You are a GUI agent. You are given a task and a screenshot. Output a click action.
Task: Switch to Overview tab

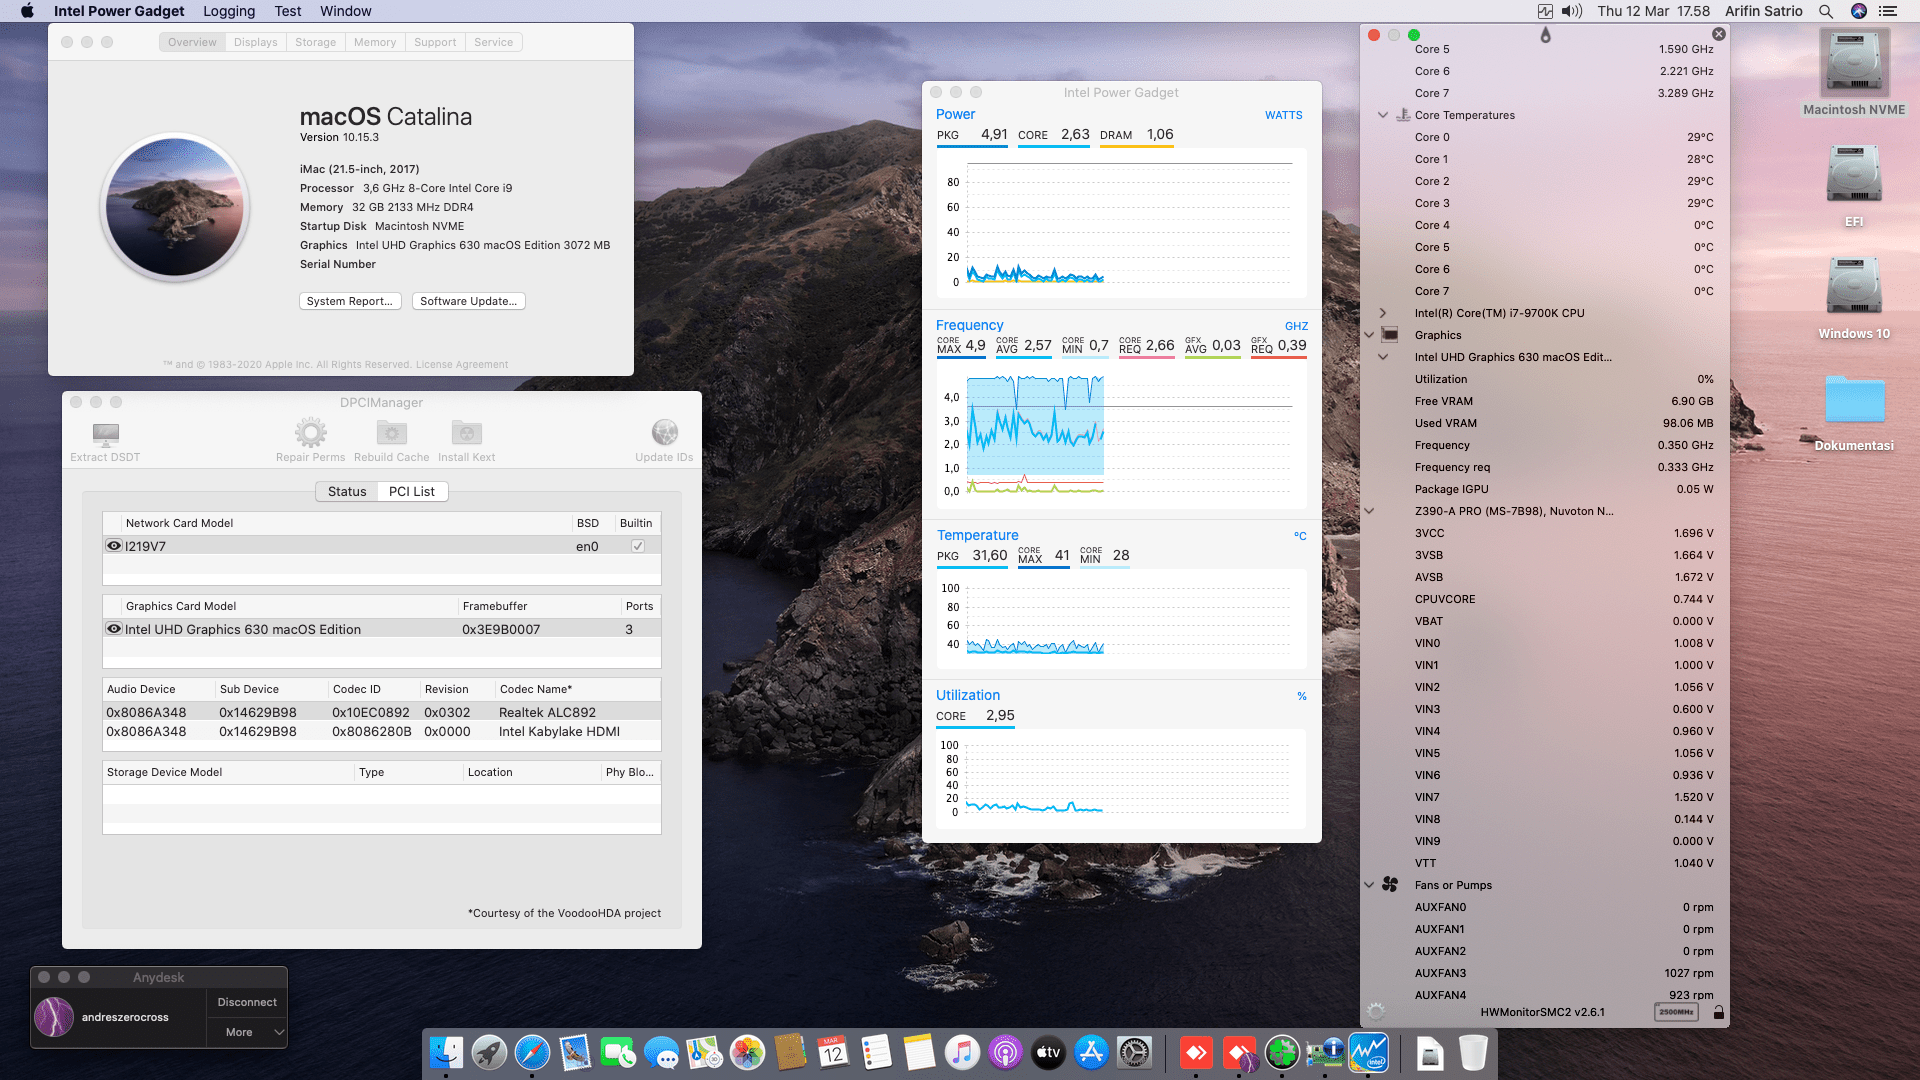click(192, 42)
